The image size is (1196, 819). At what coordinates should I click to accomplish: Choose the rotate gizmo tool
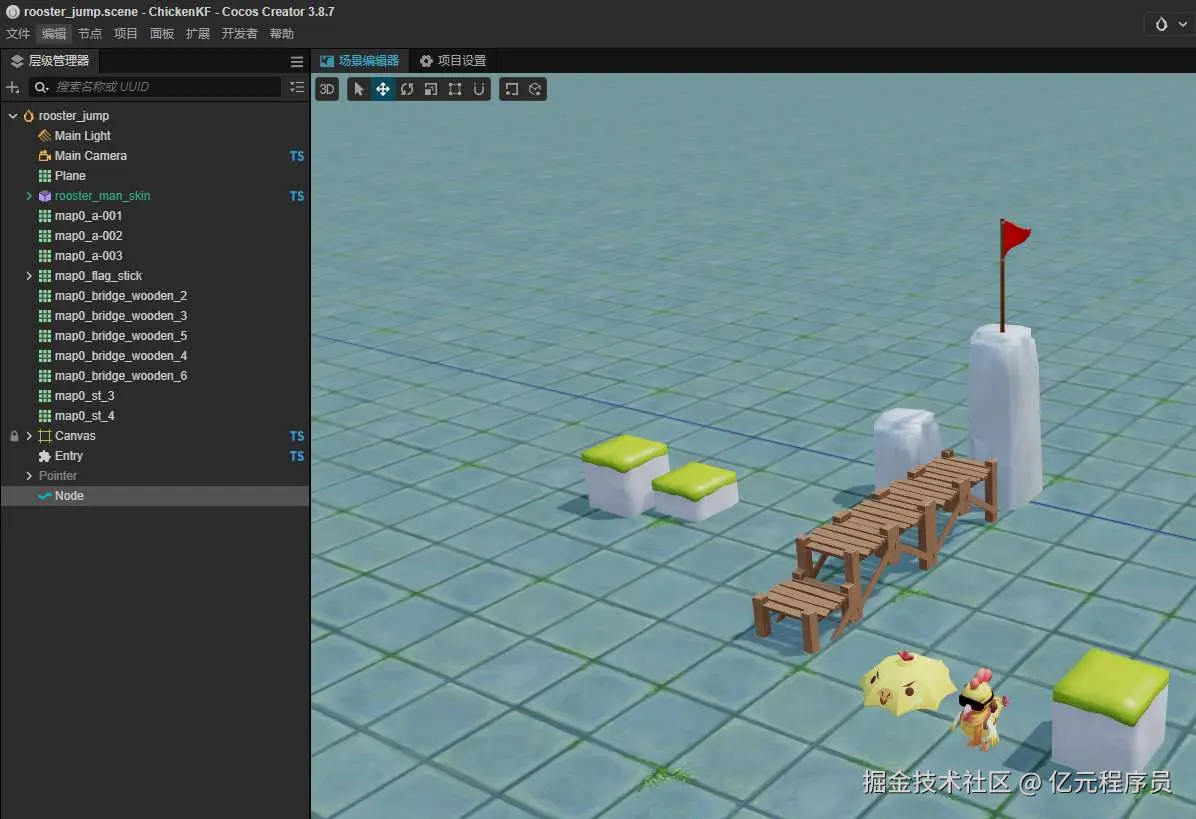407,89
